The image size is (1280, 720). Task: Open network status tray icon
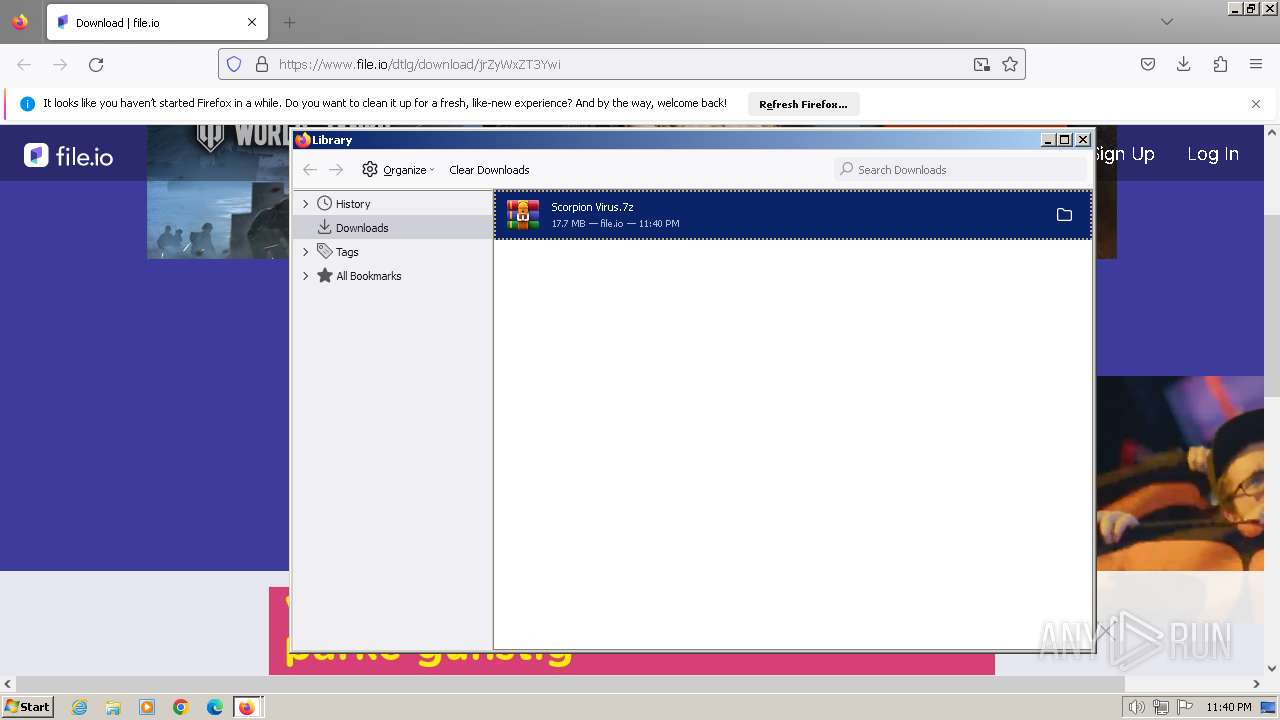[x=1161, y=707]
